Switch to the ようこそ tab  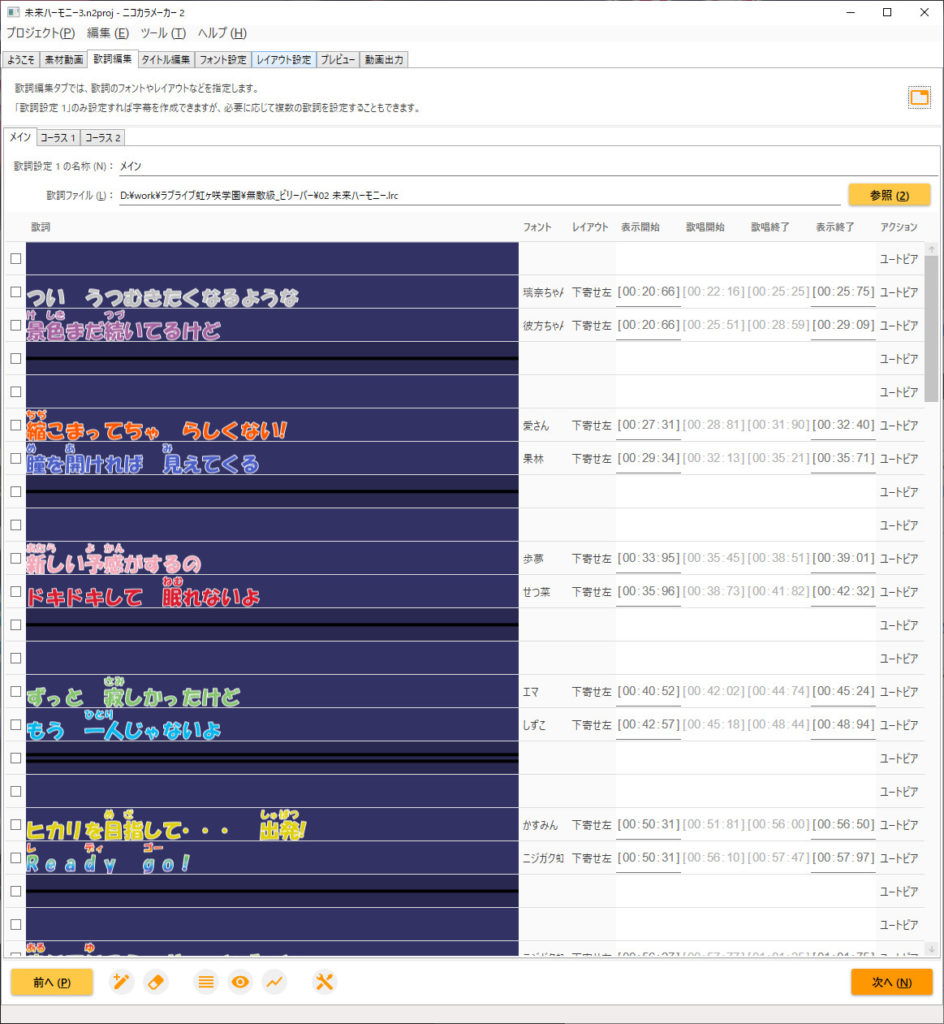(x=21, y=59)
